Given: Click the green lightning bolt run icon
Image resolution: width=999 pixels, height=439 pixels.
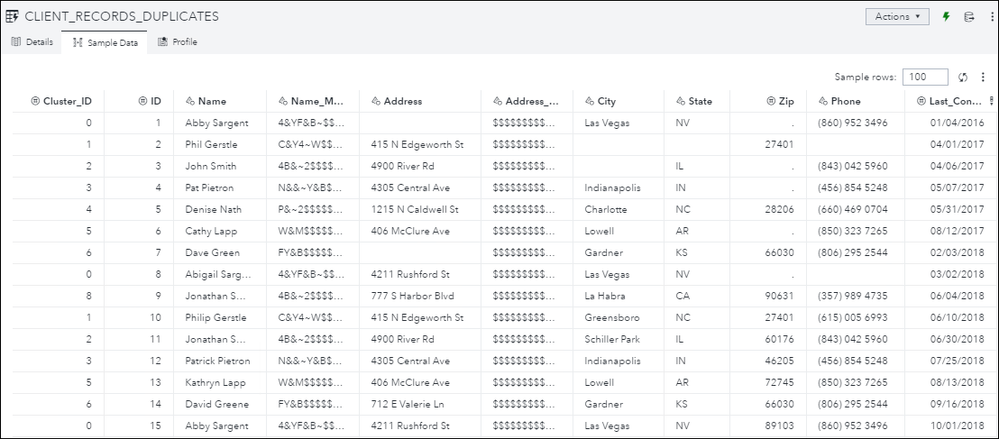Looking at the screenshot, I should pos(946,17).
